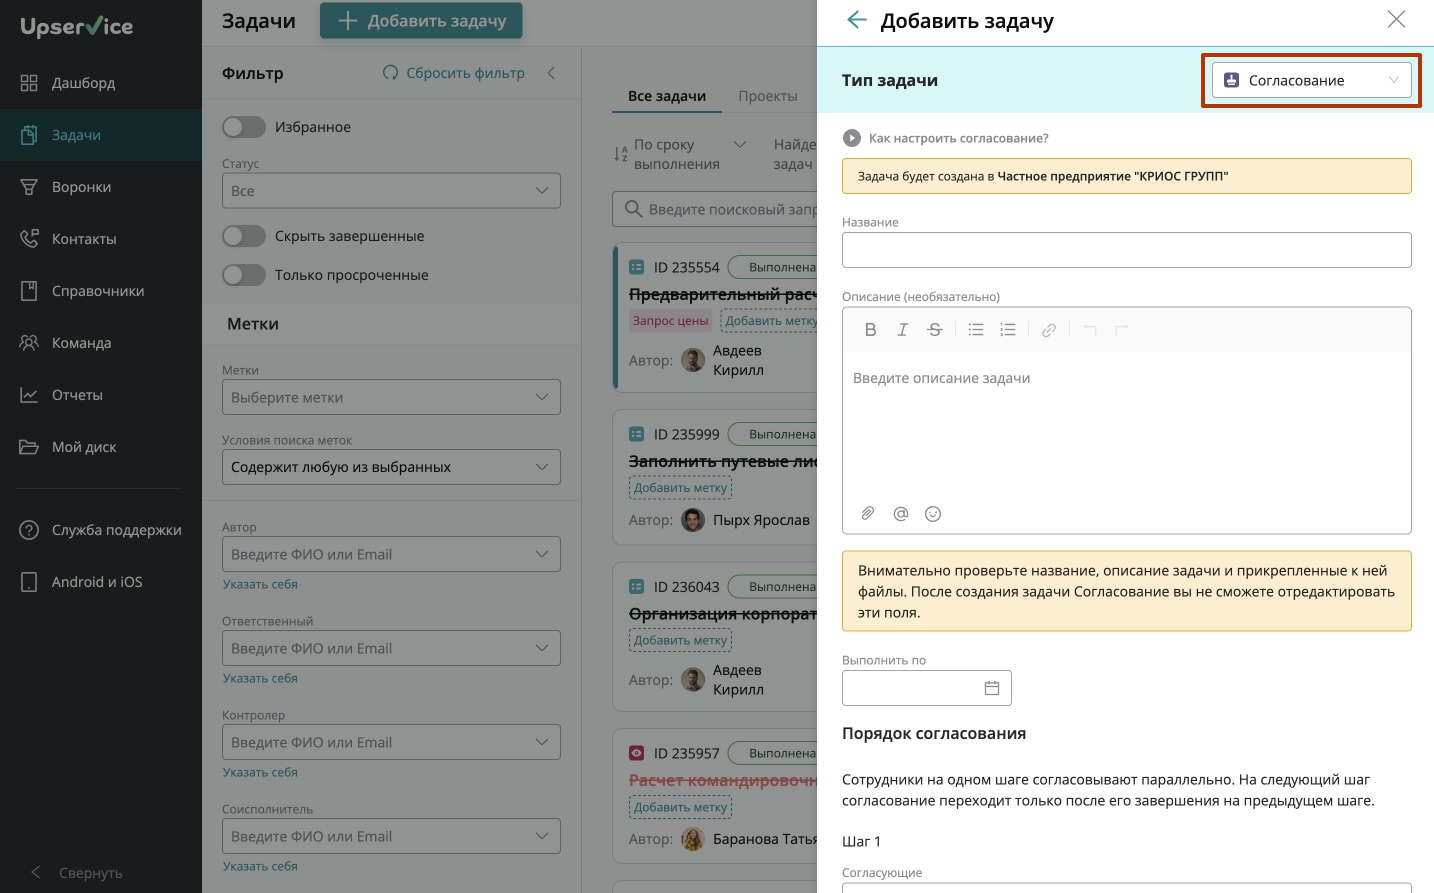1434x893 pixels.
Task: Close the Добавить задачу panel
Action: click(x=1396, y=19)
